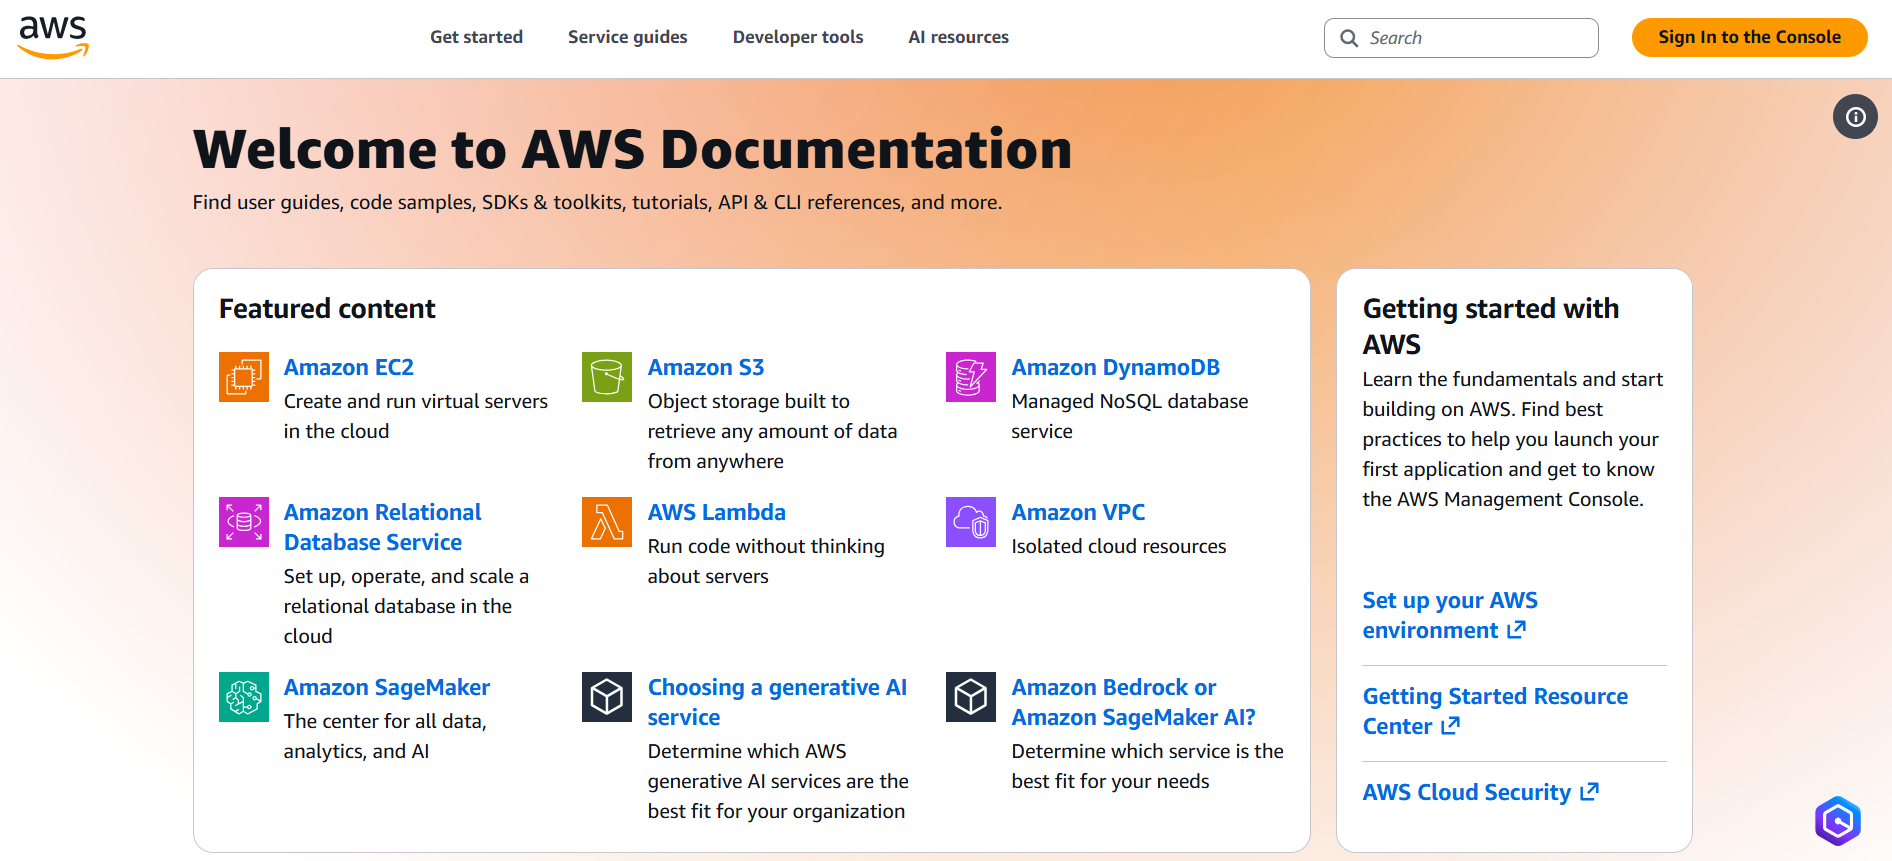
Task: Click the Amazon EC2 service icon
Action: 243,377
